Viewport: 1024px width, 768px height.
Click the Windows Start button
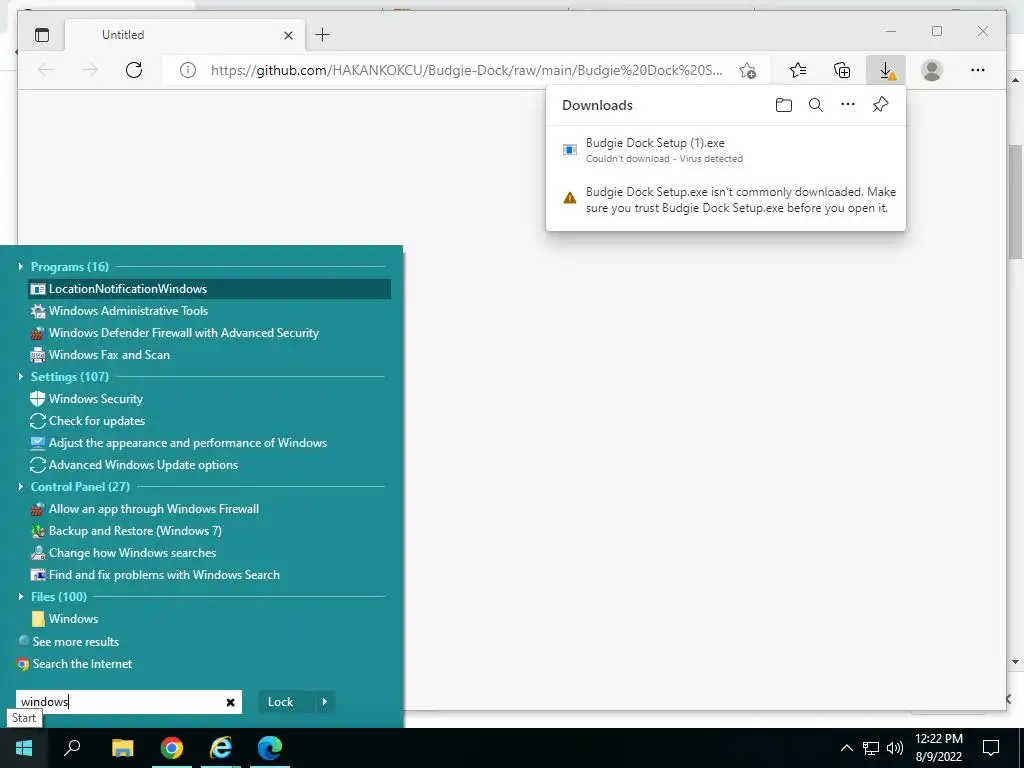click(24, 748)
